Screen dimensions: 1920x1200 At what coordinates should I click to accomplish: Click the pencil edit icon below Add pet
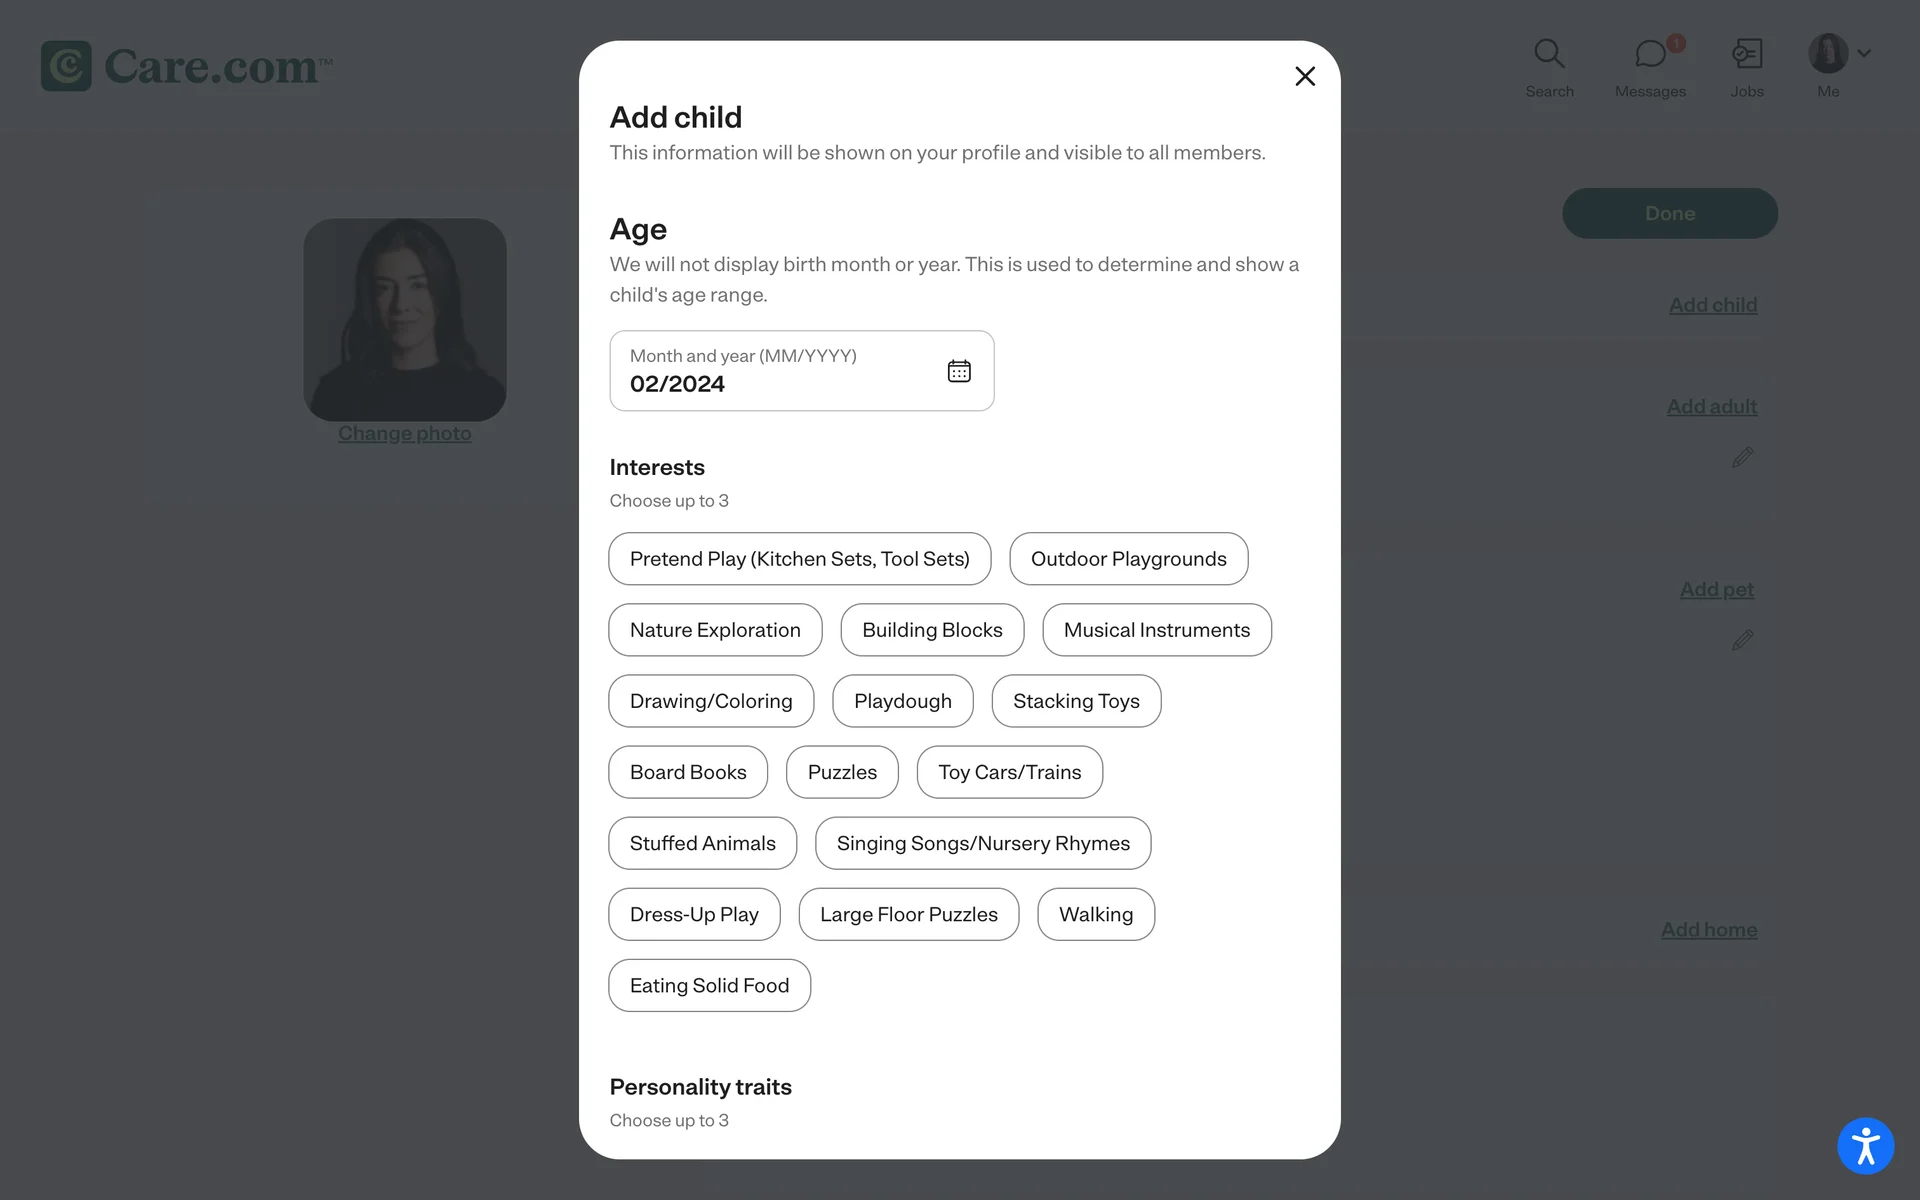pyautogui.click(x=1742, y=640)
